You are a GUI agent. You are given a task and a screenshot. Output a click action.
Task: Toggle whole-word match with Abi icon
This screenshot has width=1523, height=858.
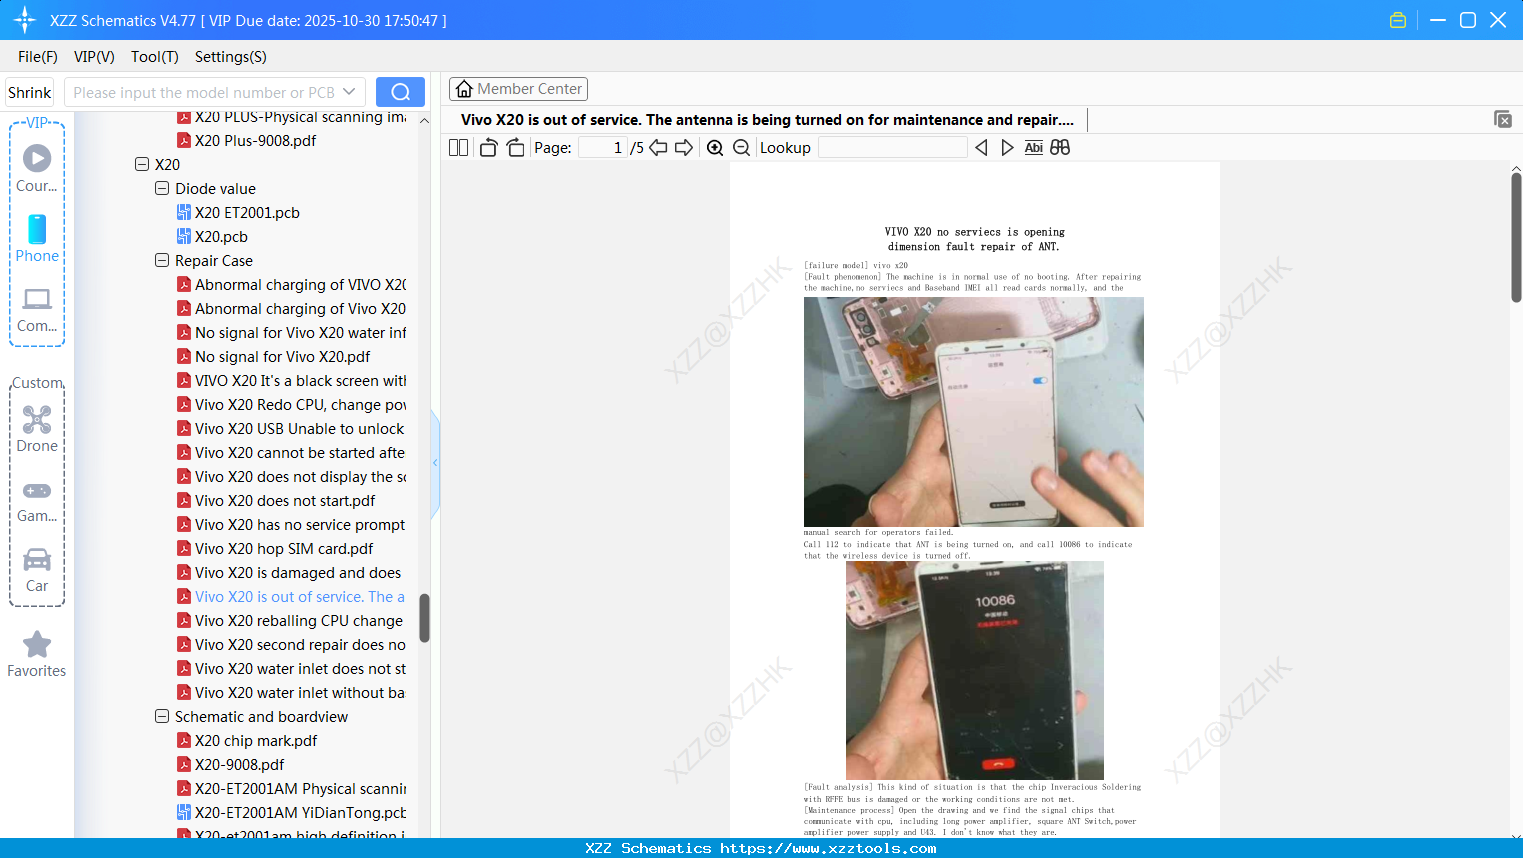1033,147
